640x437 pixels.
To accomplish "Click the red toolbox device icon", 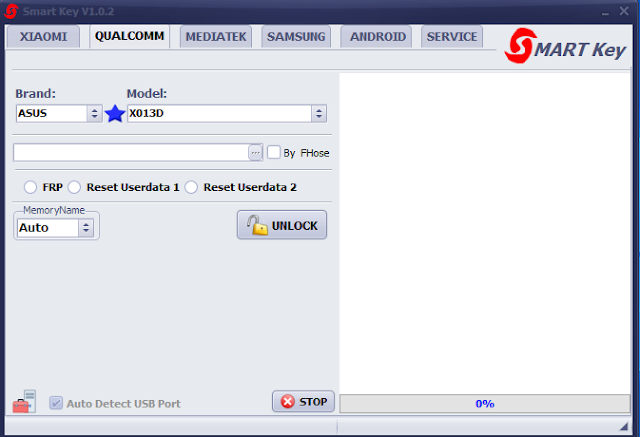I will 24,402.
